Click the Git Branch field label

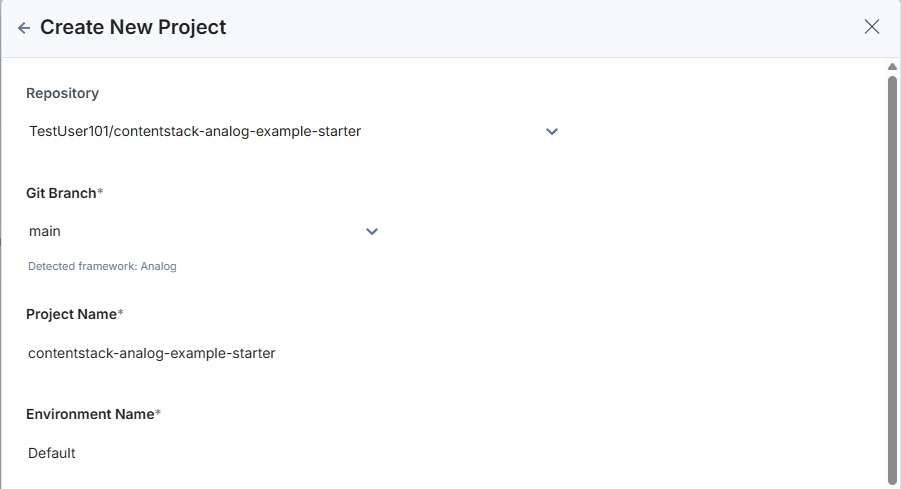61,193
